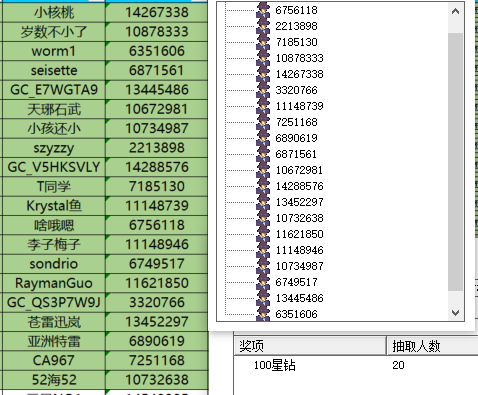Select winner ID 14267338 in the list
The height and width of the screenshot is (395, 478).
coord(299,74)
